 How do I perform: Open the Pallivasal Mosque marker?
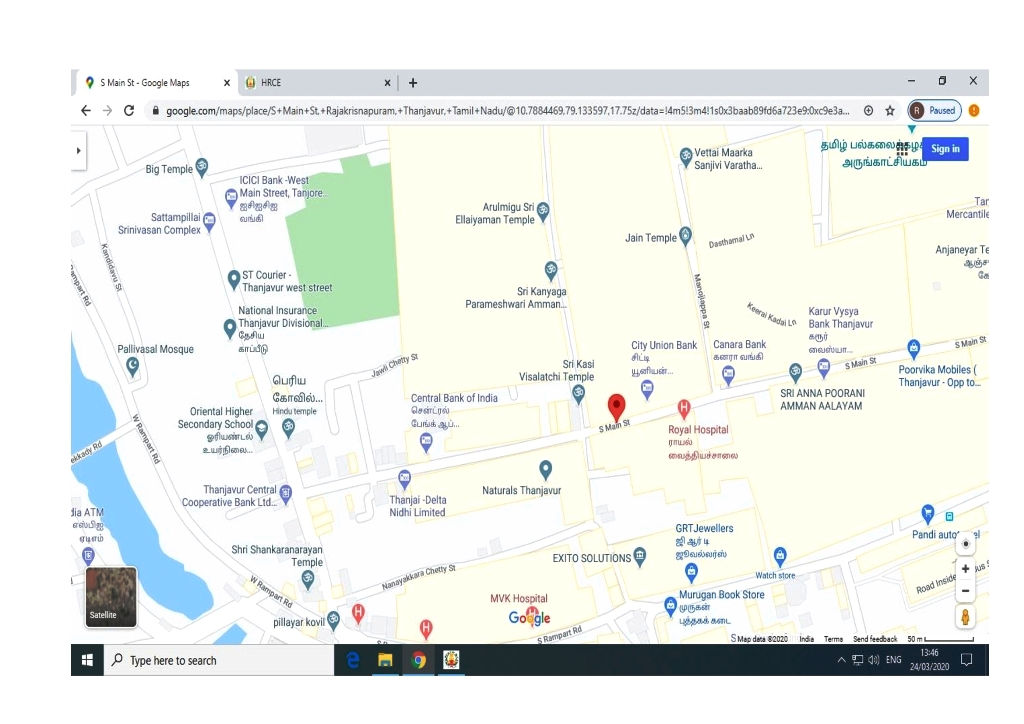tap(133, 367)
